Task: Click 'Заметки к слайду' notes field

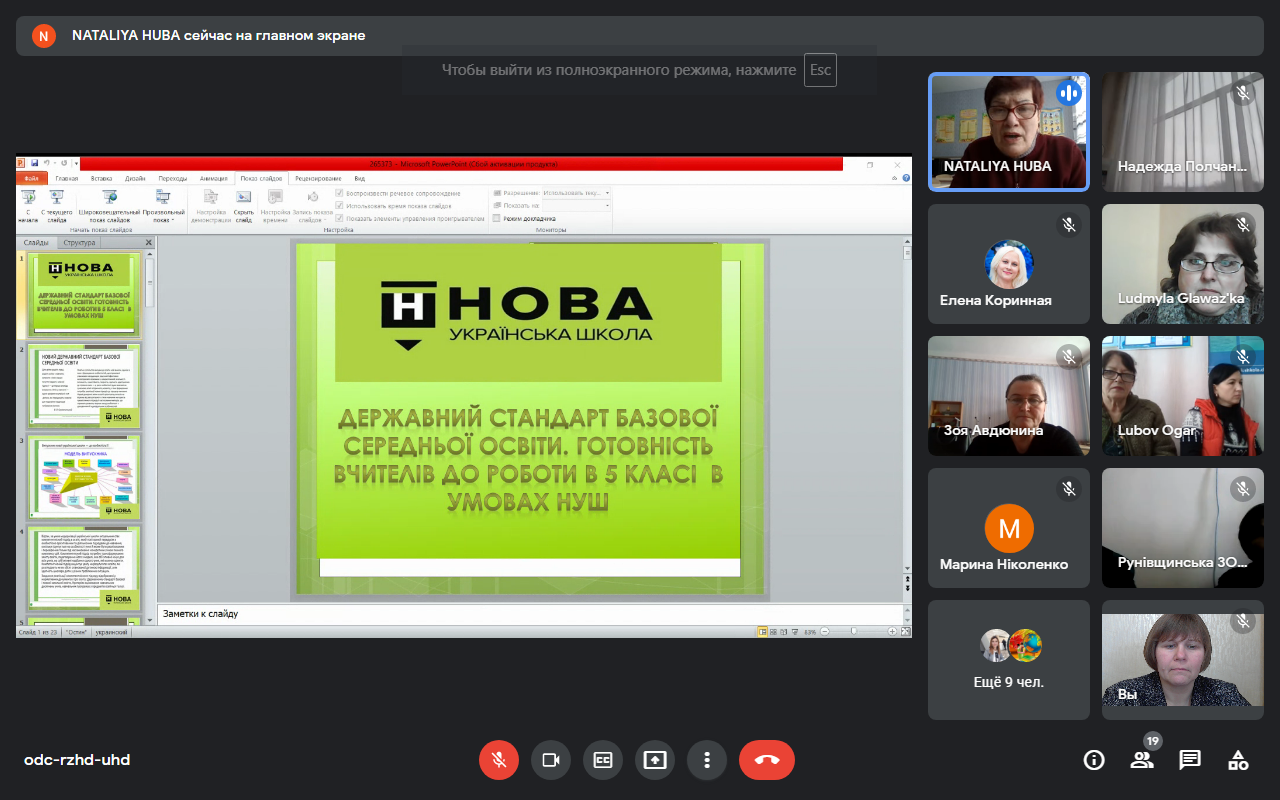Action: point(530,613)
